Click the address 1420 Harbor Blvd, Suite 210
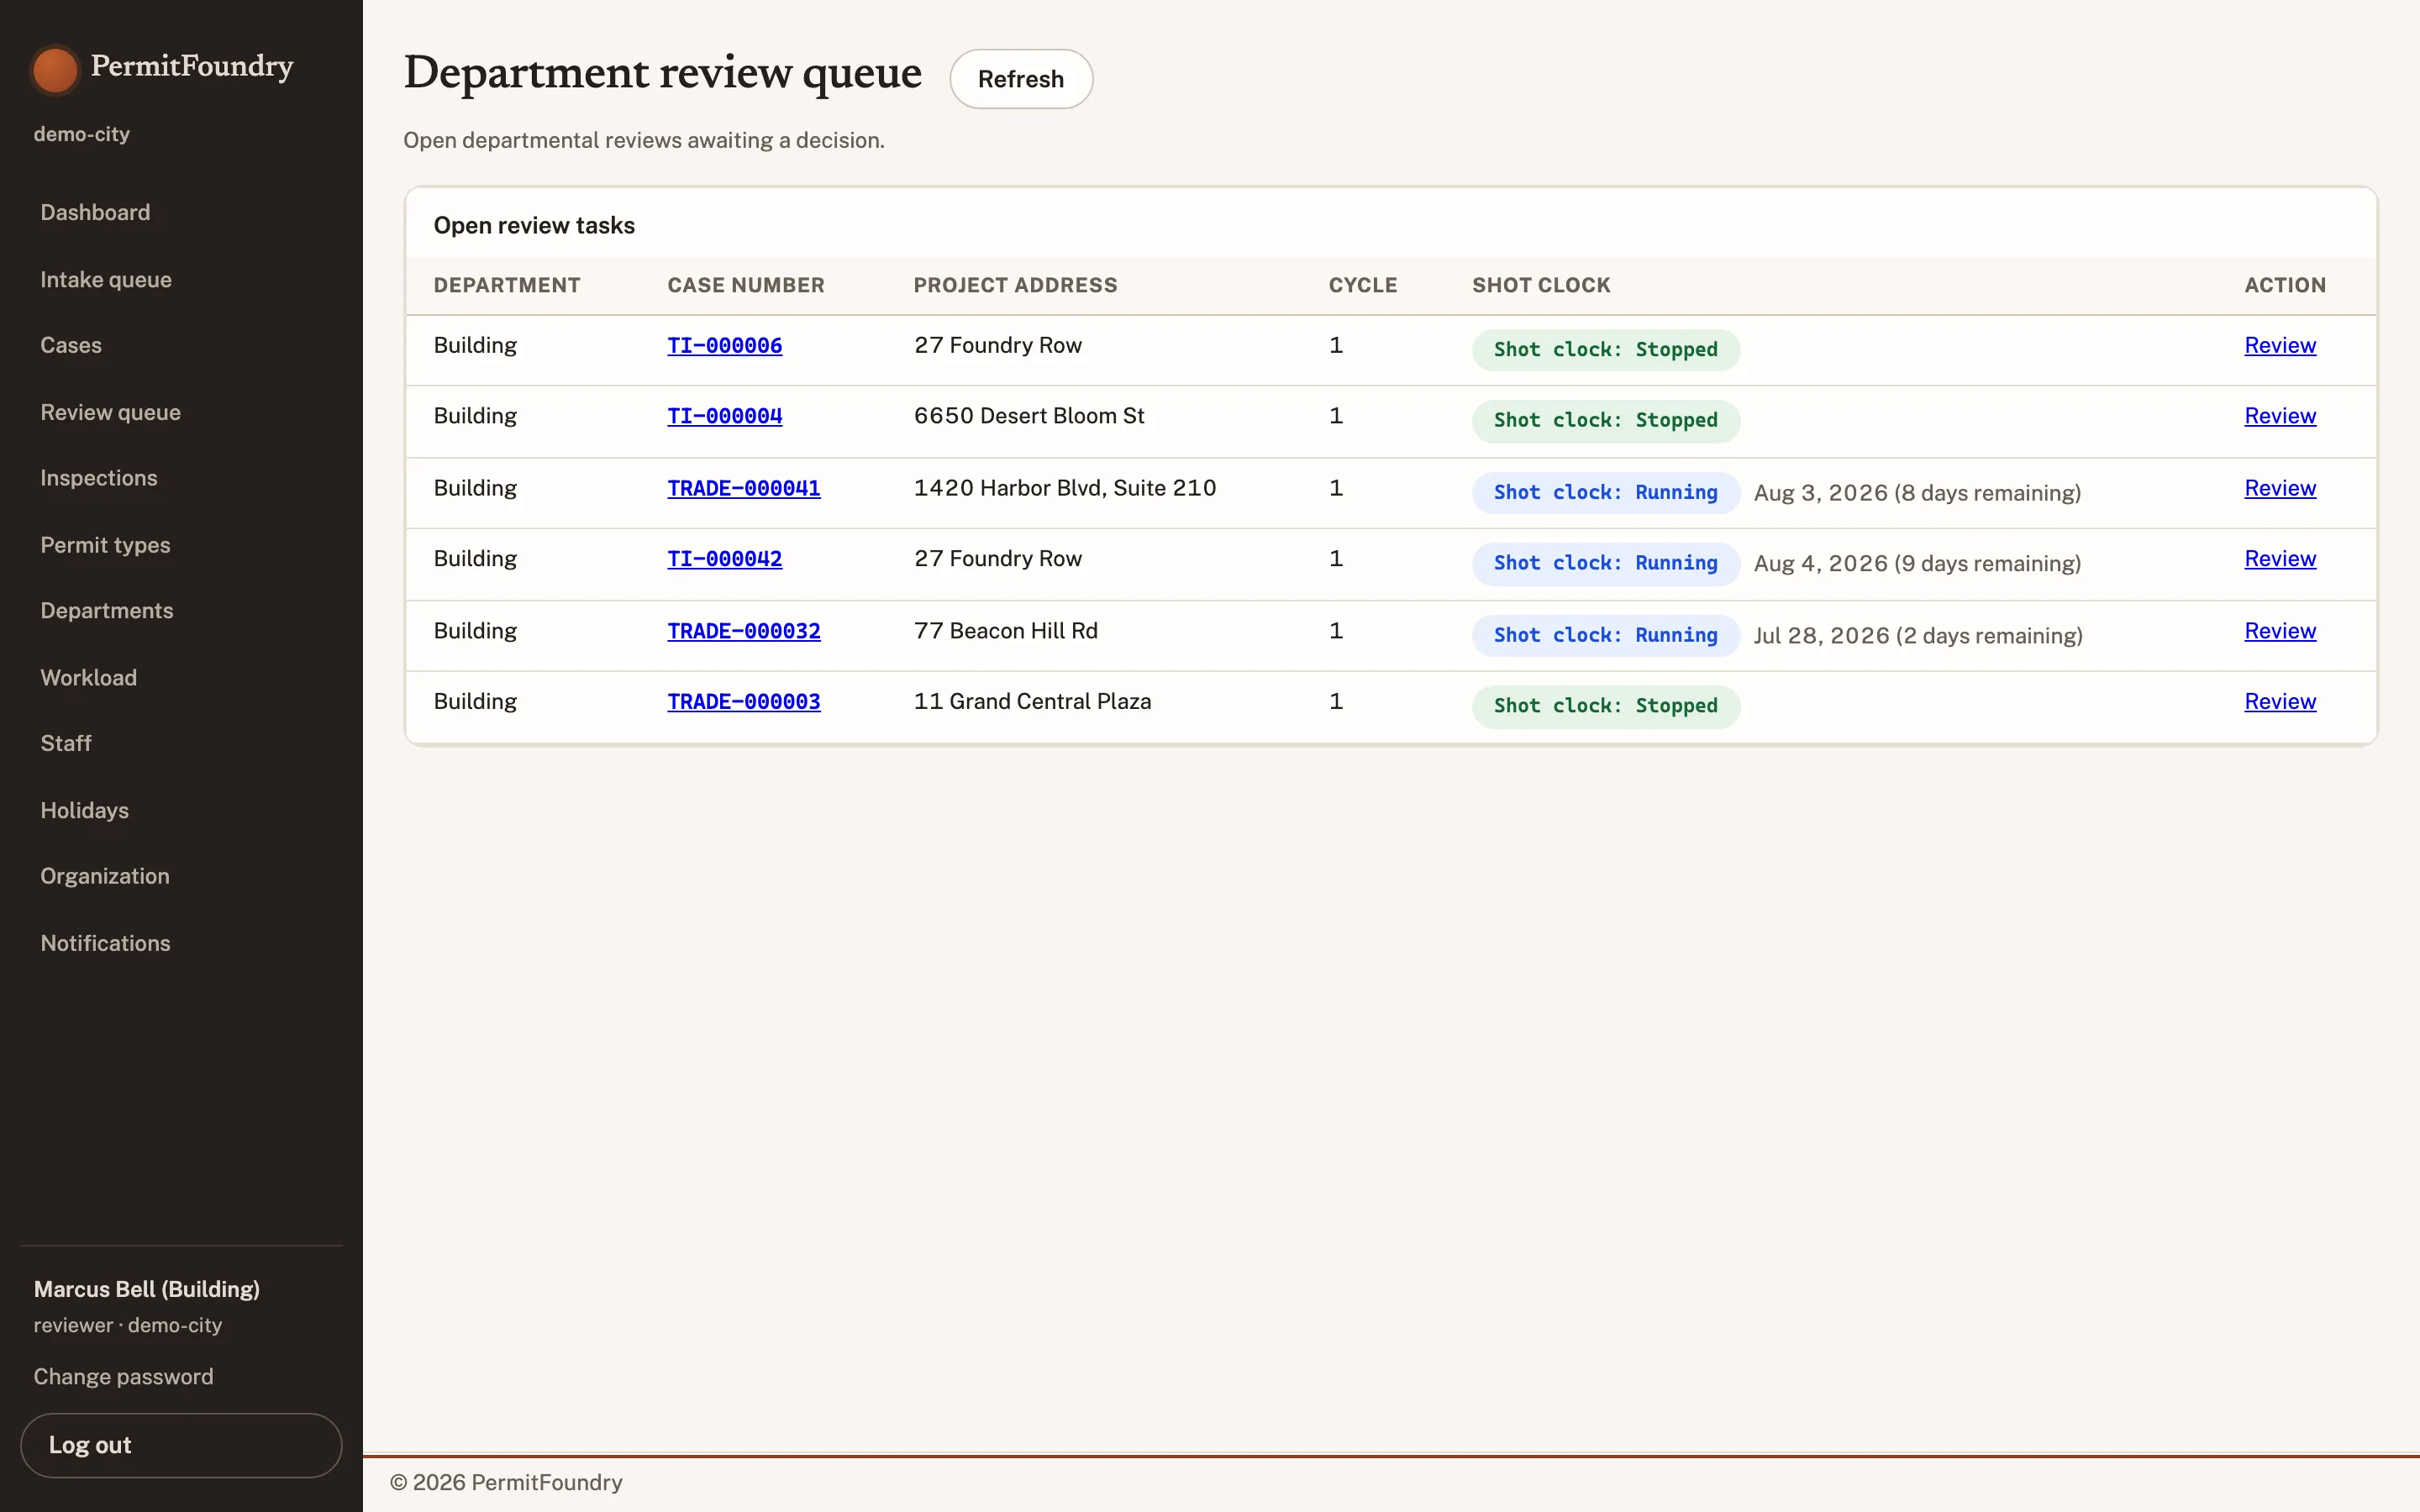This screenshot has width=2420, height=1512. point(1065,488)
